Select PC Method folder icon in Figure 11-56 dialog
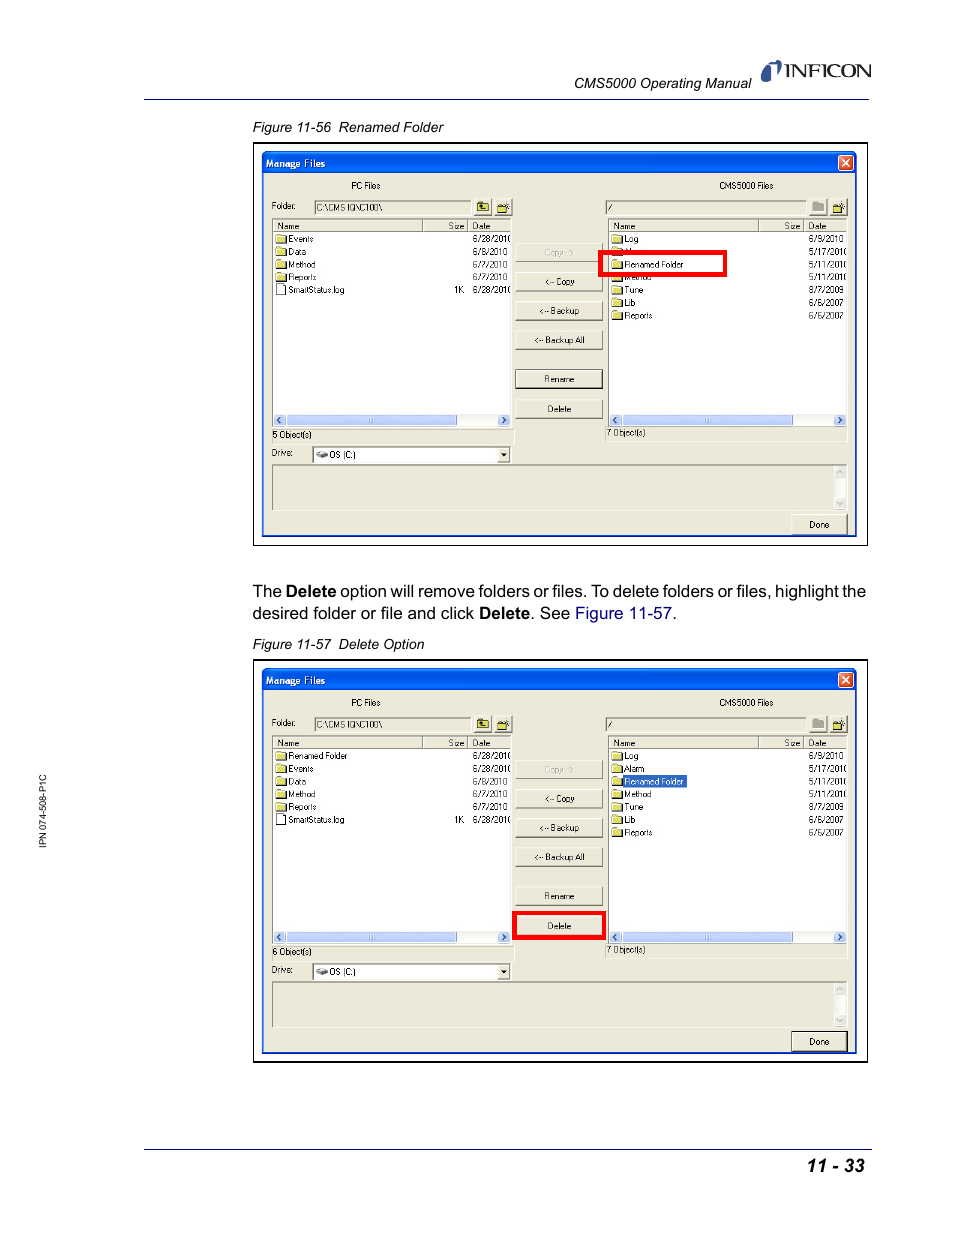This screenshot has height=1235, width=954. click(281, 265)
